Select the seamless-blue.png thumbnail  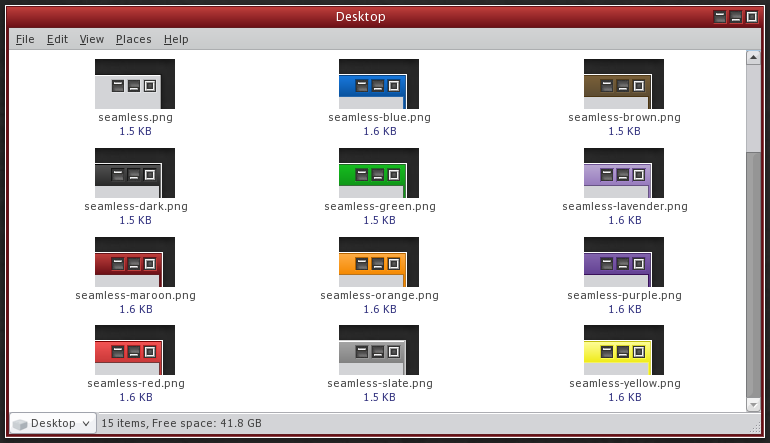coord(379,84)
